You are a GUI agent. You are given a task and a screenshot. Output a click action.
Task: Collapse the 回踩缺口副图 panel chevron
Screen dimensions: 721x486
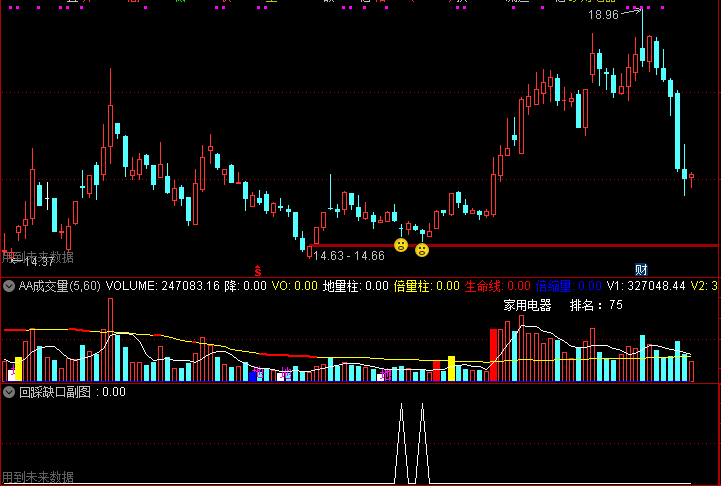coord(9,392)
